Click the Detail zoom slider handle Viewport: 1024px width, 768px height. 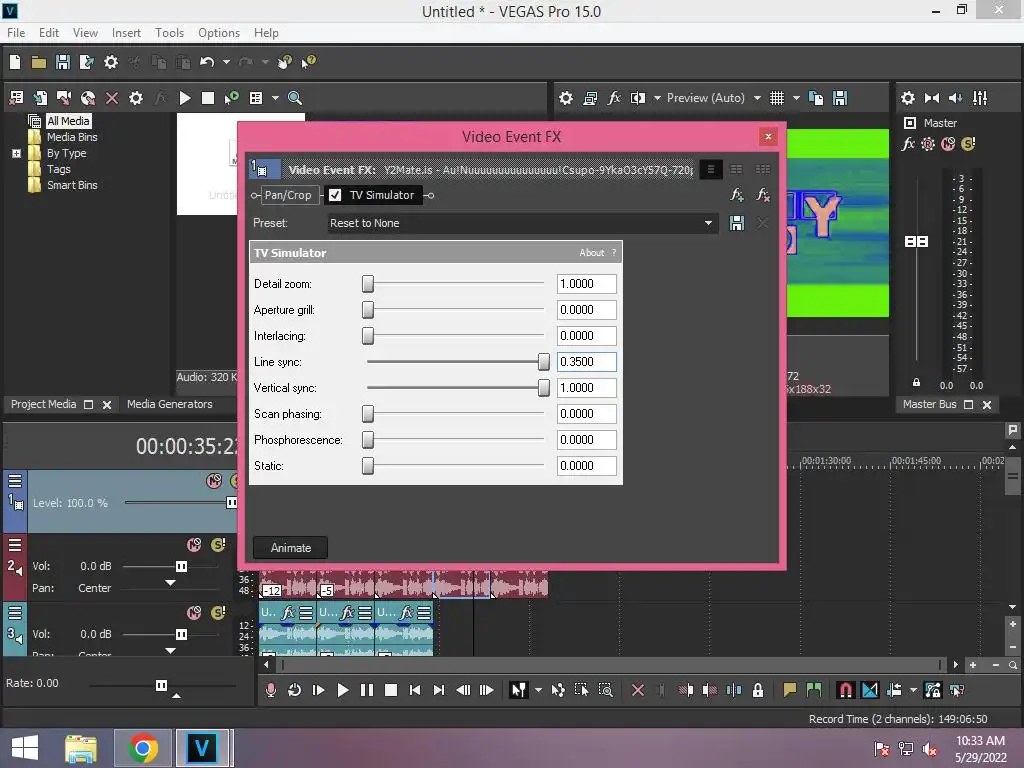368,283
